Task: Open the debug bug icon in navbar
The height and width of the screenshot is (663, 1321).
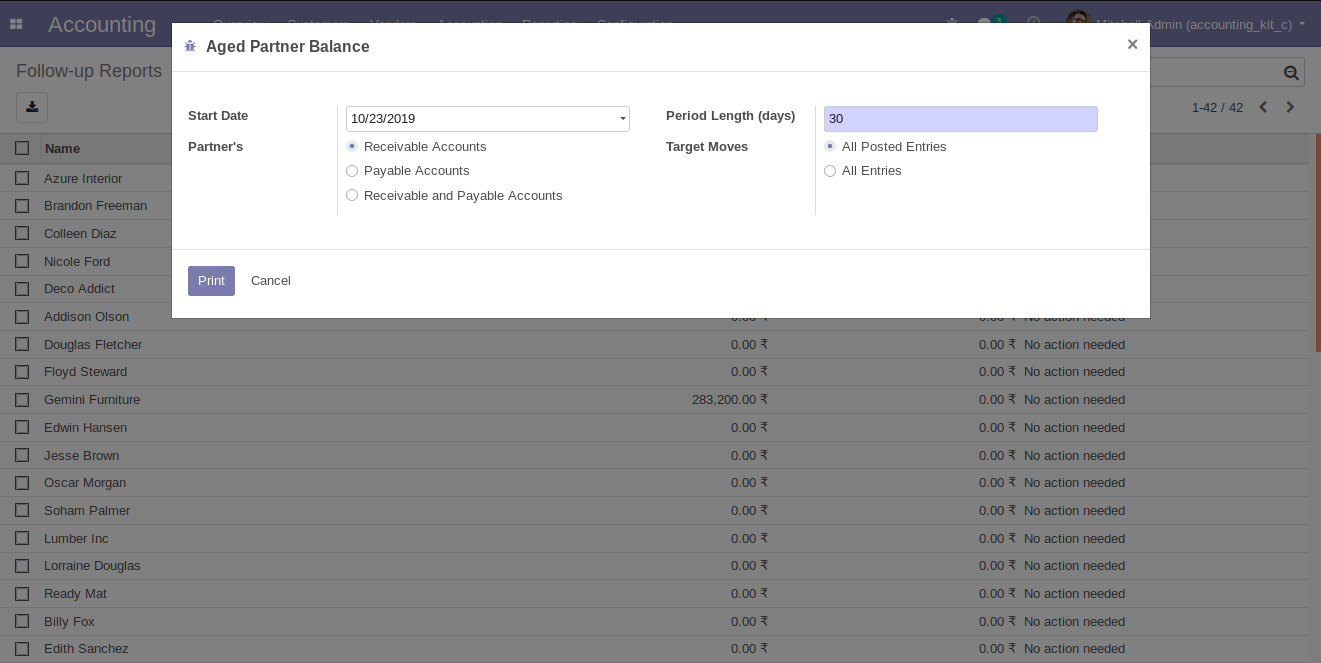Action: [952, 23]
